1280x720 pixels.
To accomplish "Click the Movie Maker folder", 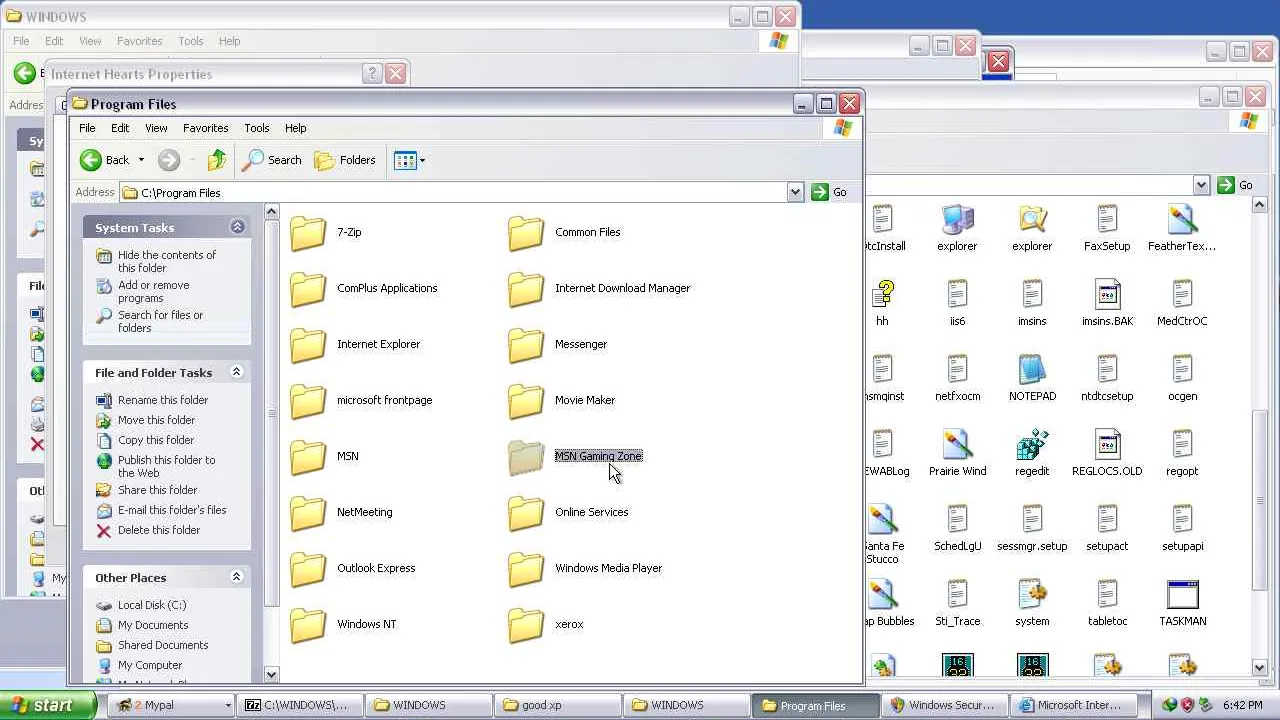I will click(x=561, y=400).
